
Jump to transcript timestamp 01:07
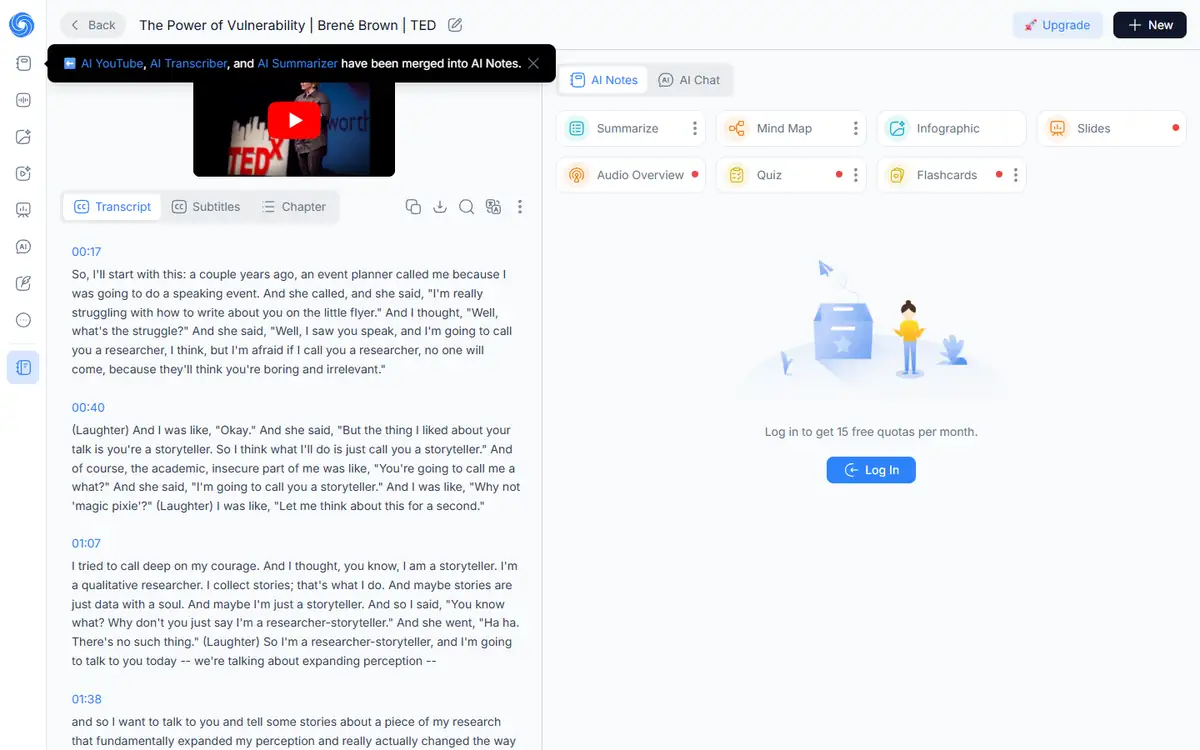[86, 543]
